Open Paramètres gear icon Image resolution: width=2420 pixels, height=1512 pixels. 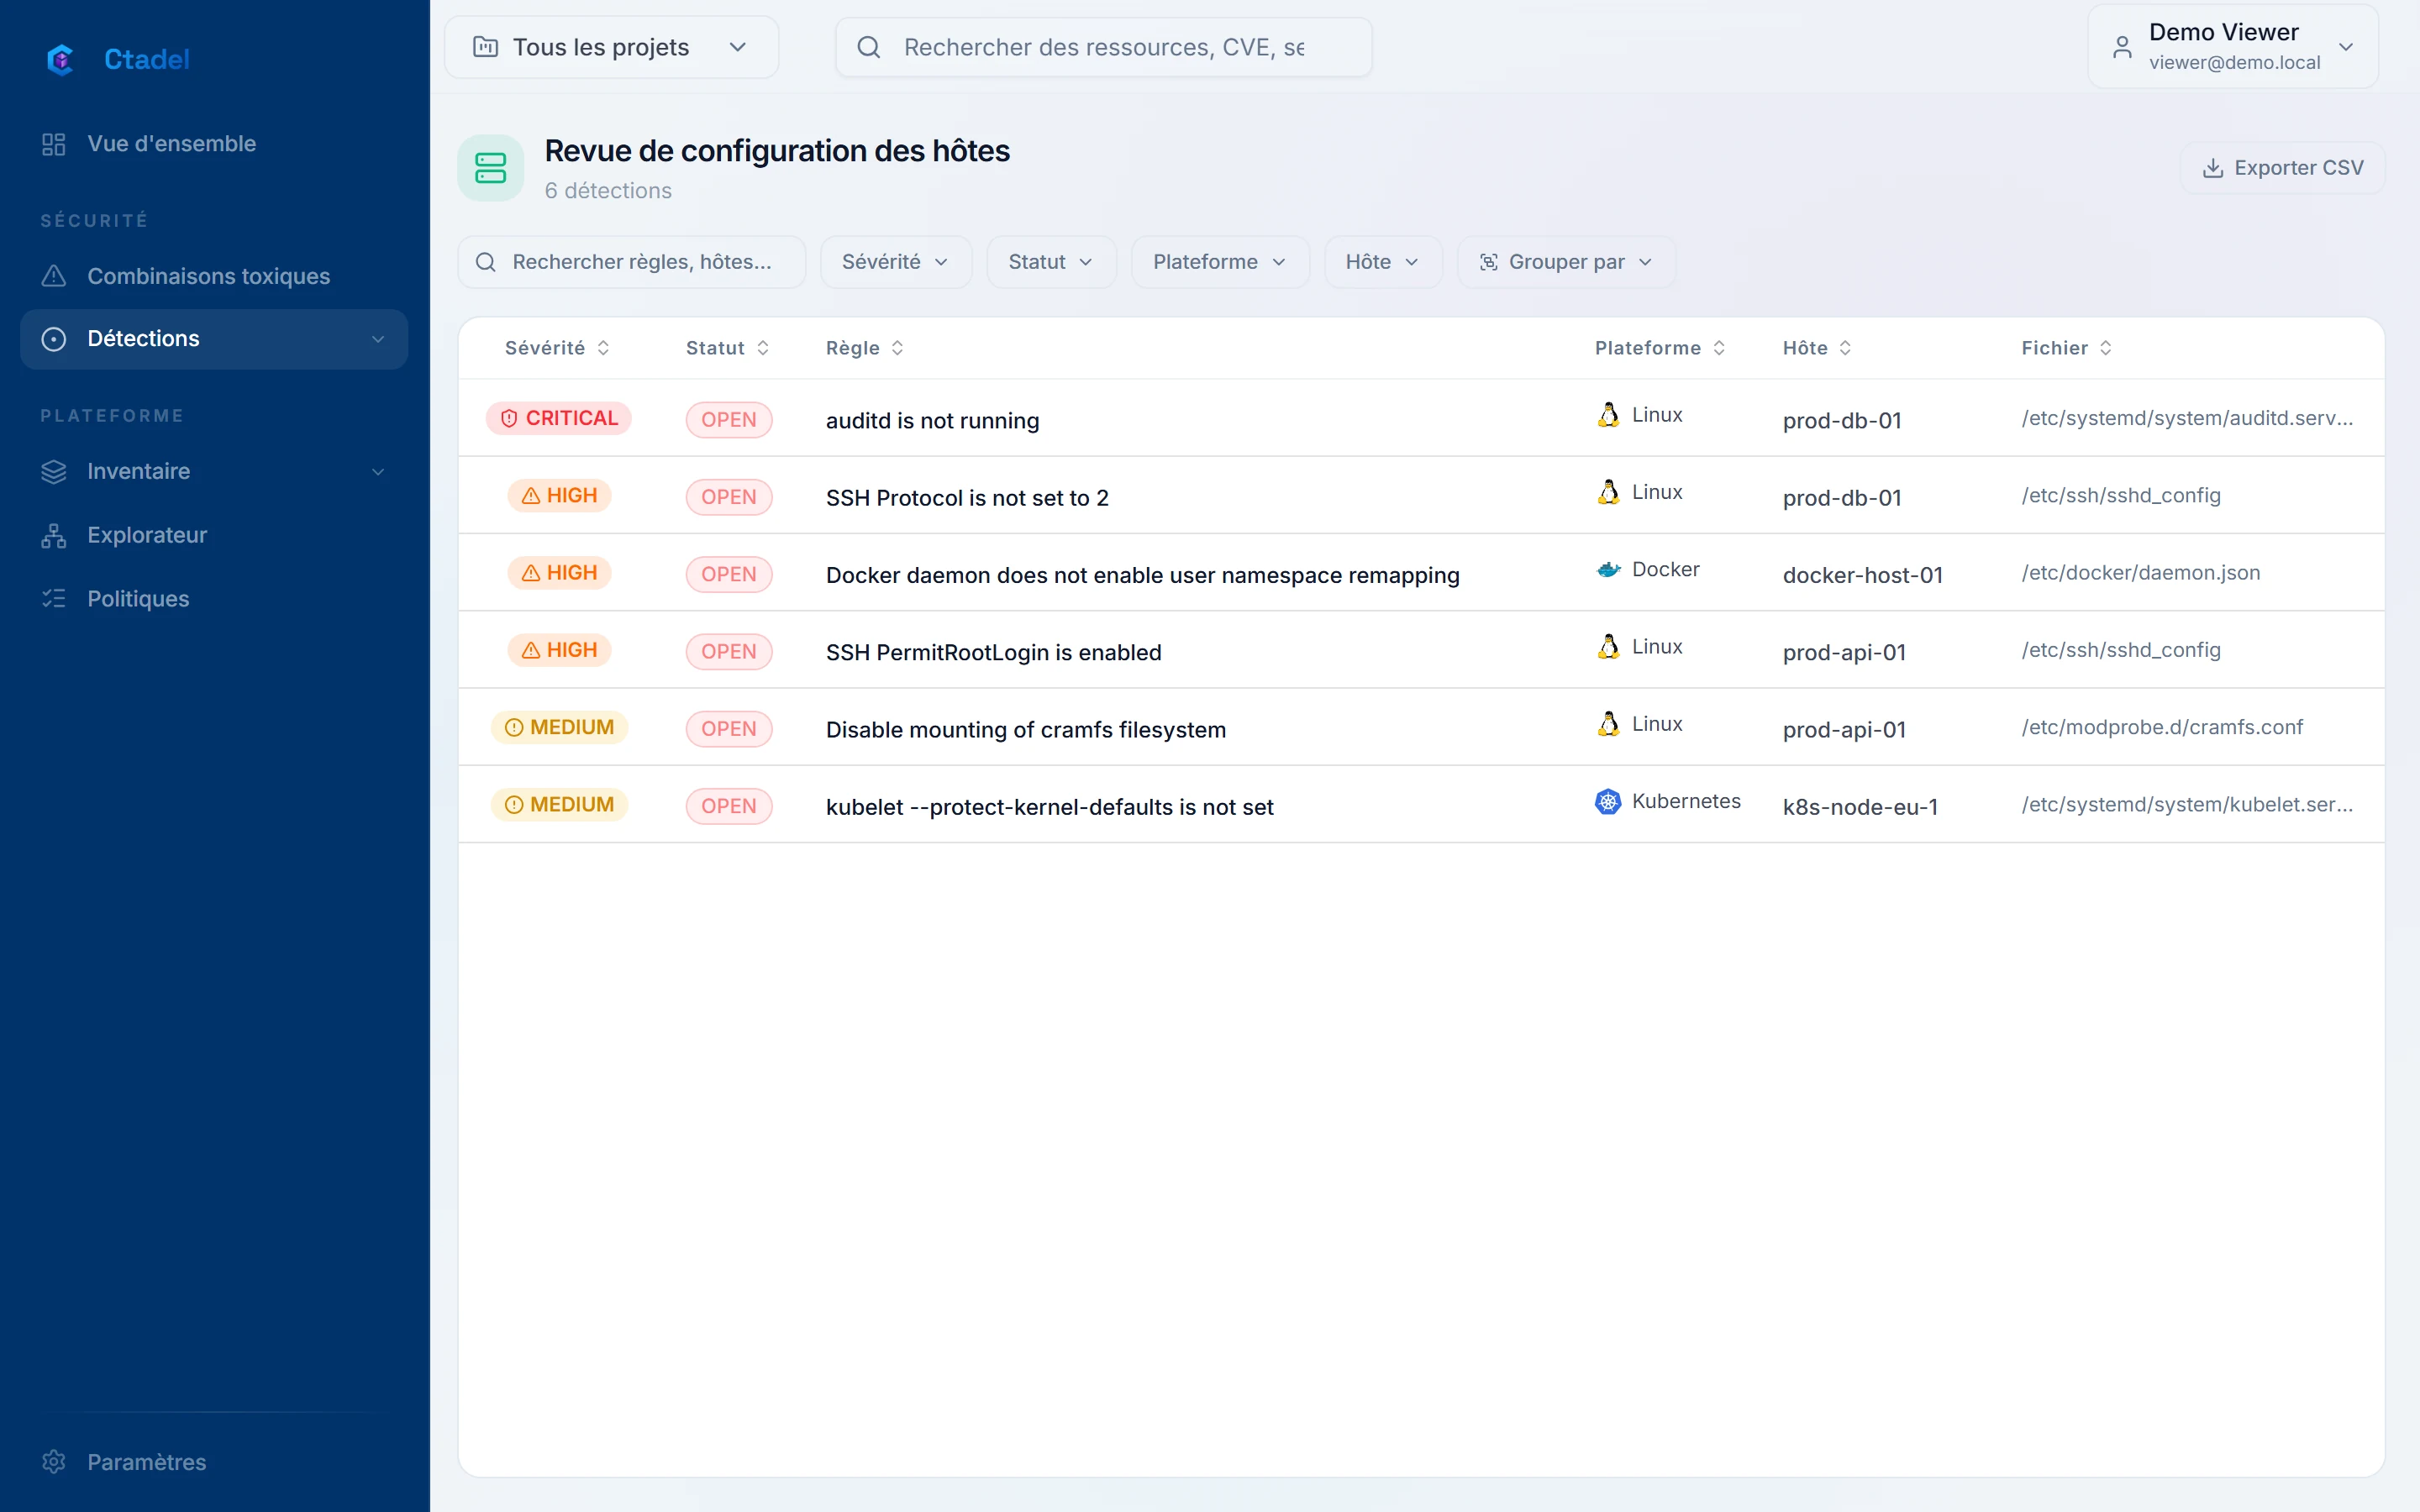pos(54,1461)
